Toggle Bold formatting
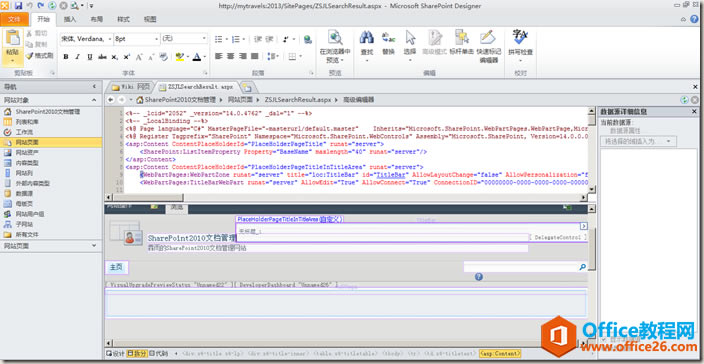Image resolution: width=704 pixels, height=364 pixels. coord(66,57)
